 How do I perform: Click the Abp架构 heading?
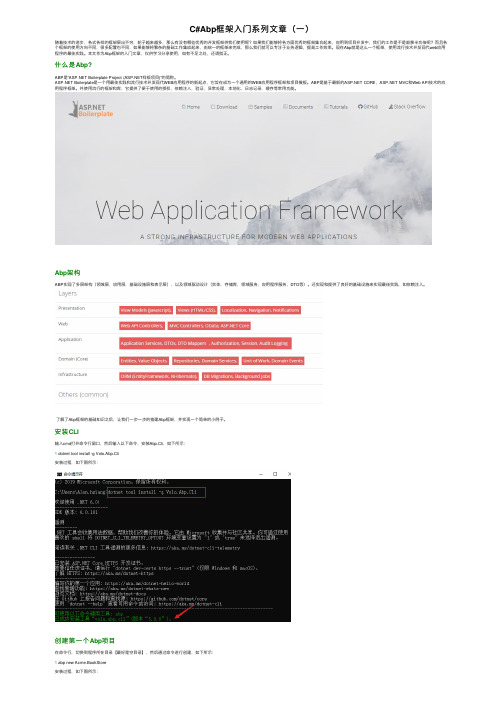point(67,273)
